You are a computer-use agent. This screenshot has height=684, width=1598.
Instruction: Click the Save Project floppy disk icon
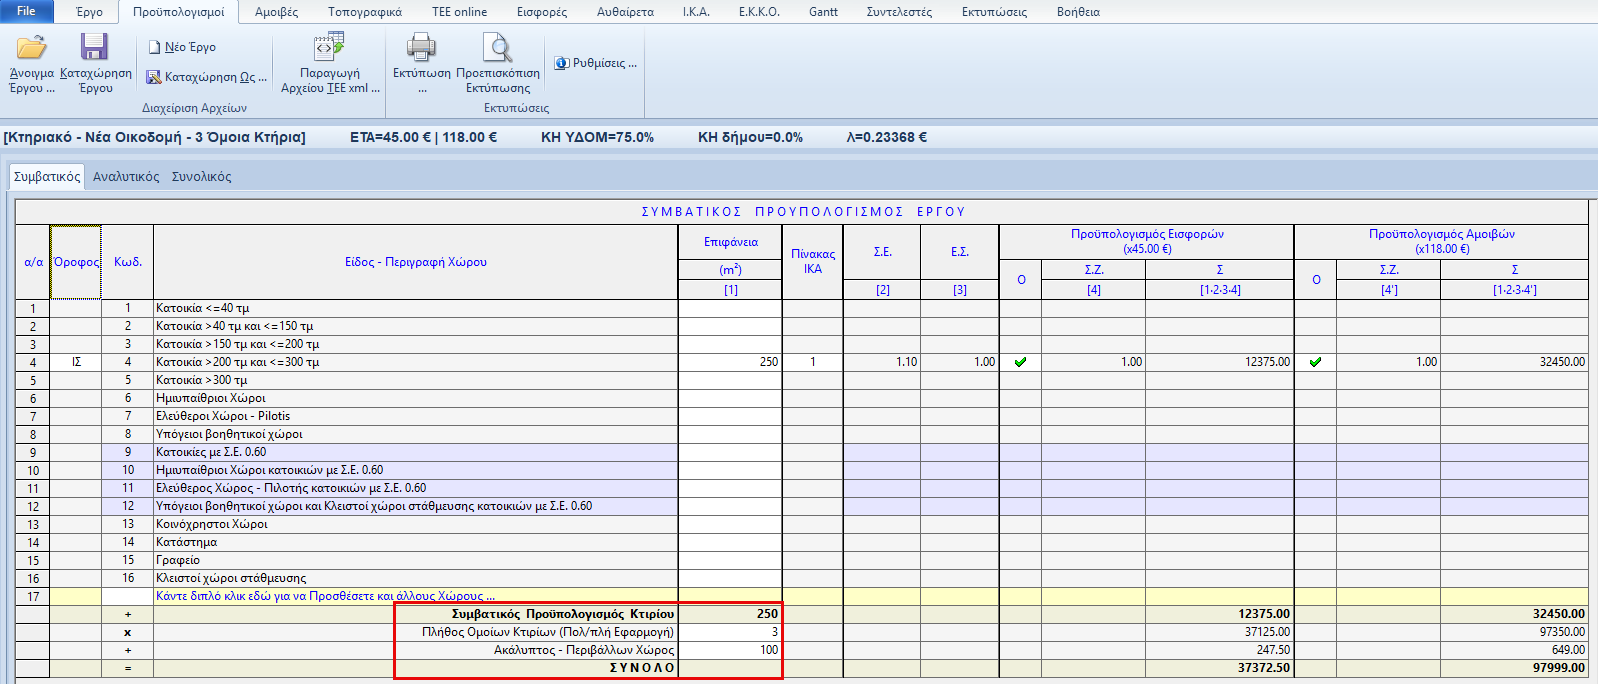coord(95,48)
